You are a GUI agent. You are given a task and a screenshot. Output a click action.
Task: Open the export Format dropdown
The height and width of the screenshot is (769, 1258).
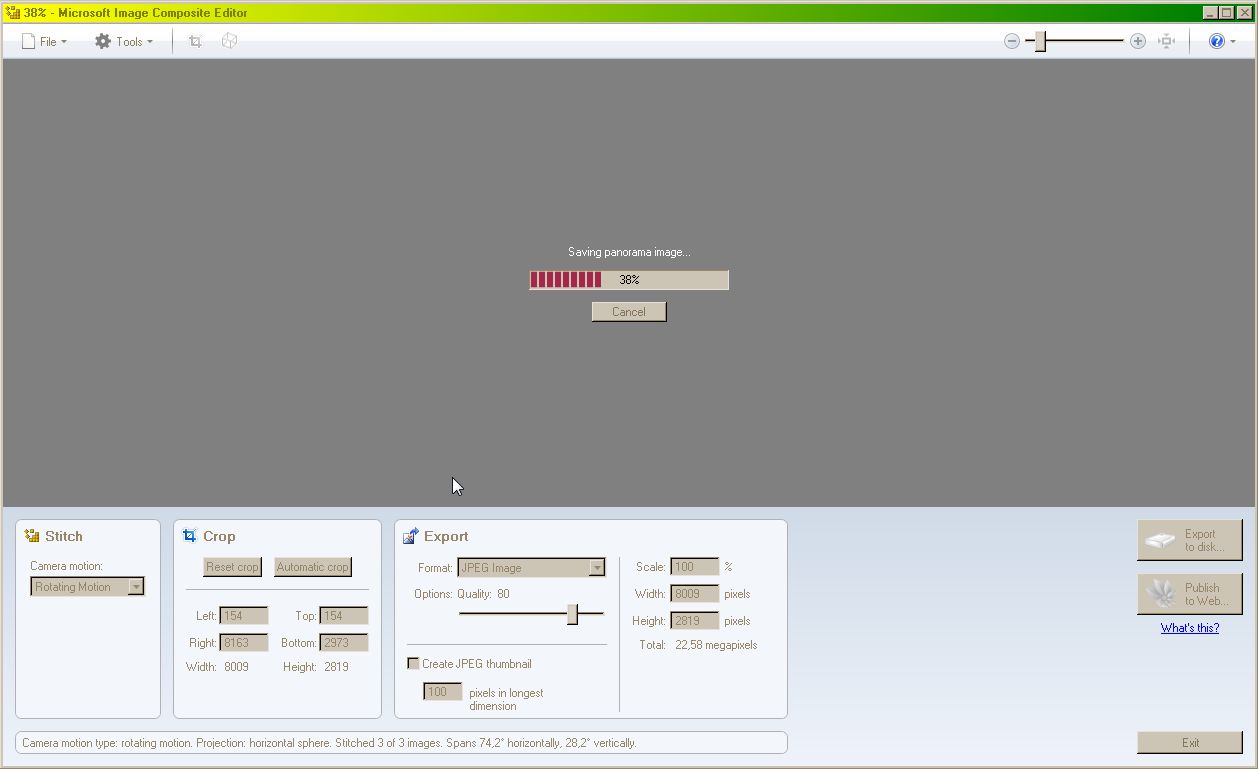(x=531, y=568)
